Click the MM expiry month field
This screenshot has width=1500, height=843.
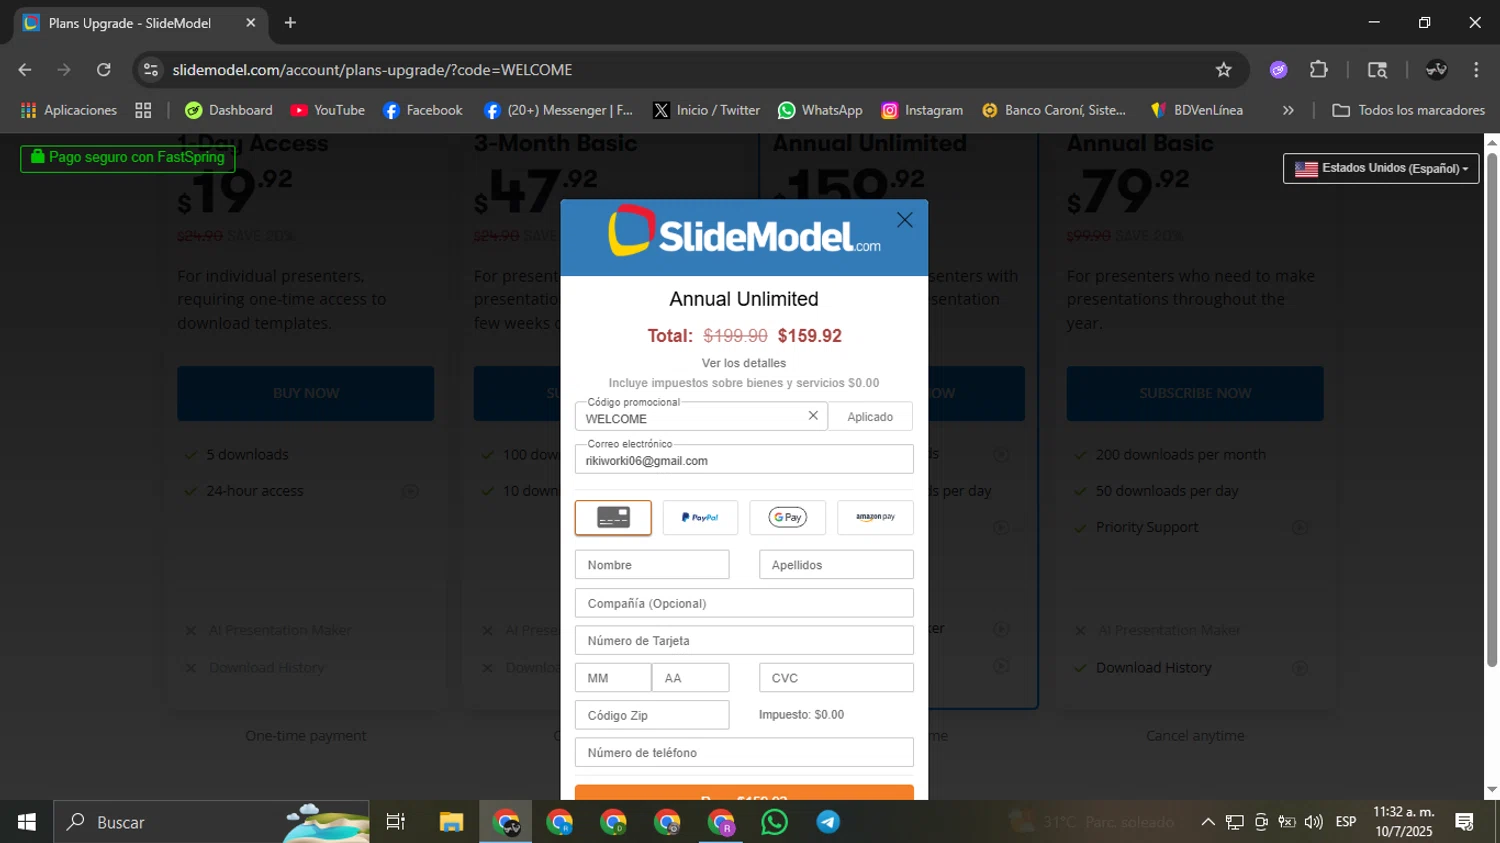[613, 678]
